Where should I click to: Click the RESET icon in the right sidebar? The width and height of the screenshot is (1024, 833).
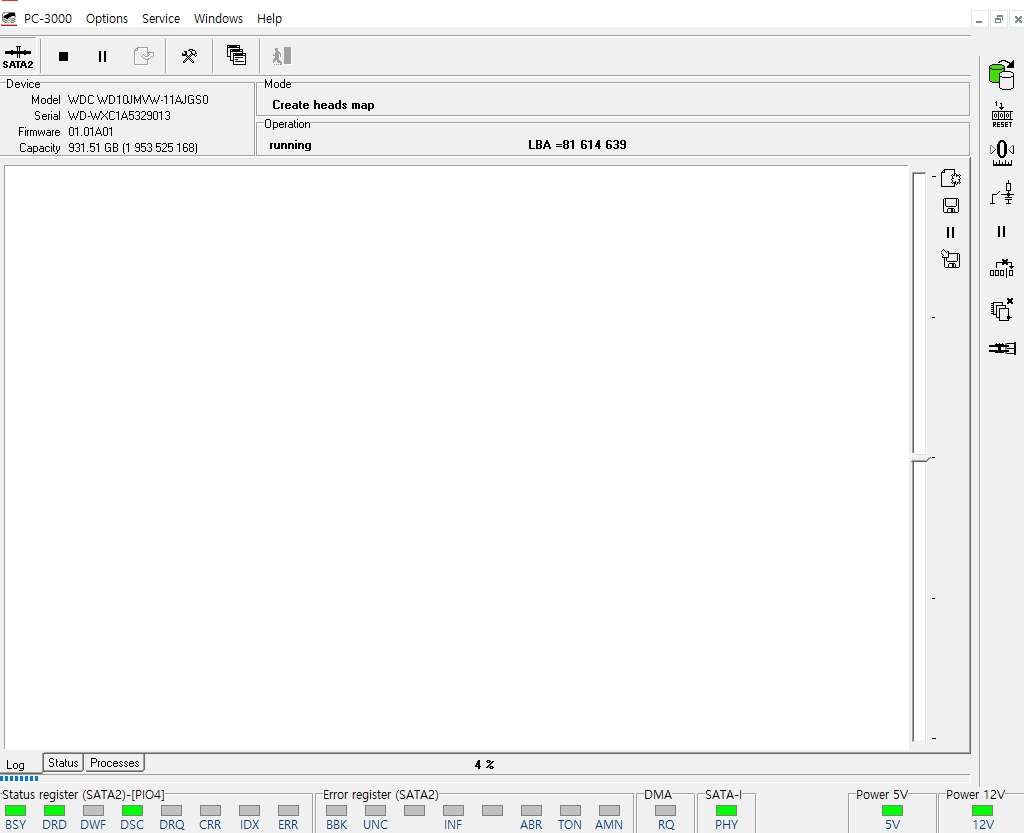pos(1002,114)
